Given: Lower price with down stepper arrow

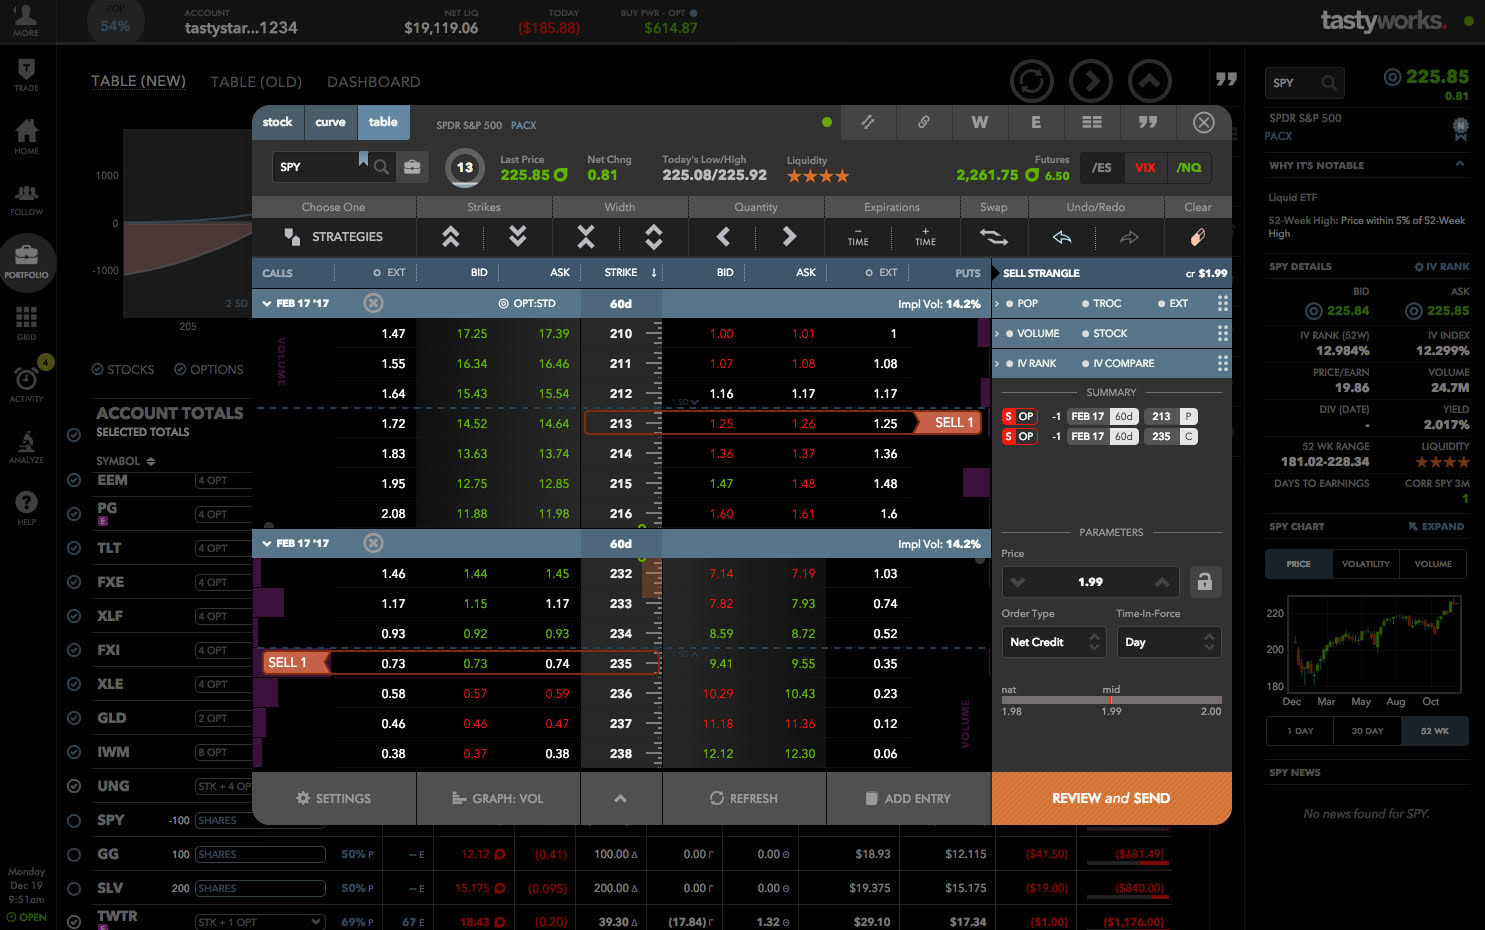Looking at the screenshot, I should 1018,582.
